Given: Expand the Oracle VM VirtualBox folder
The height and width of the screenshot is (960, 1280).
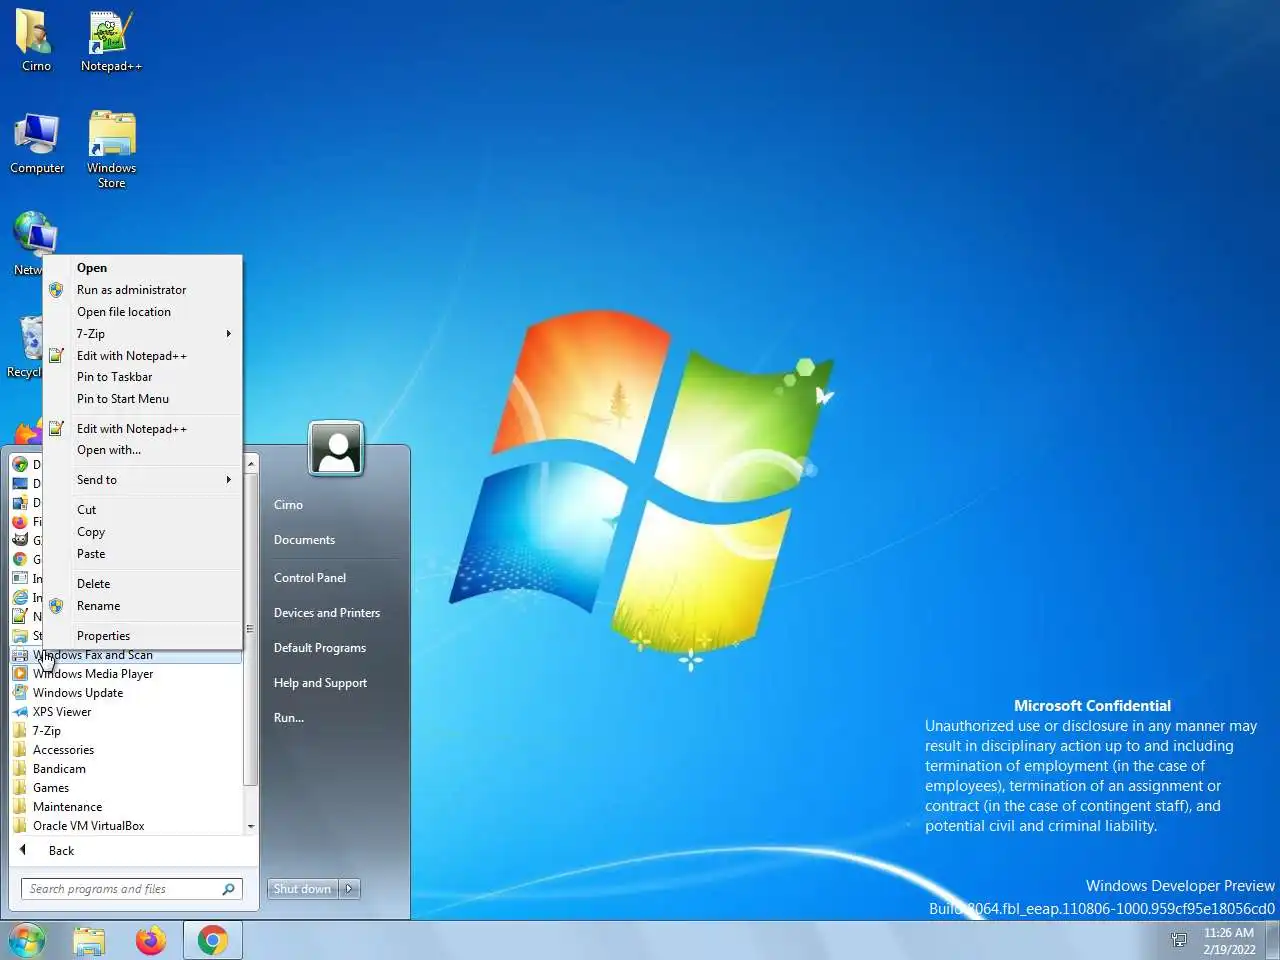Looking at the screenshot, I should tap(126, 826).
